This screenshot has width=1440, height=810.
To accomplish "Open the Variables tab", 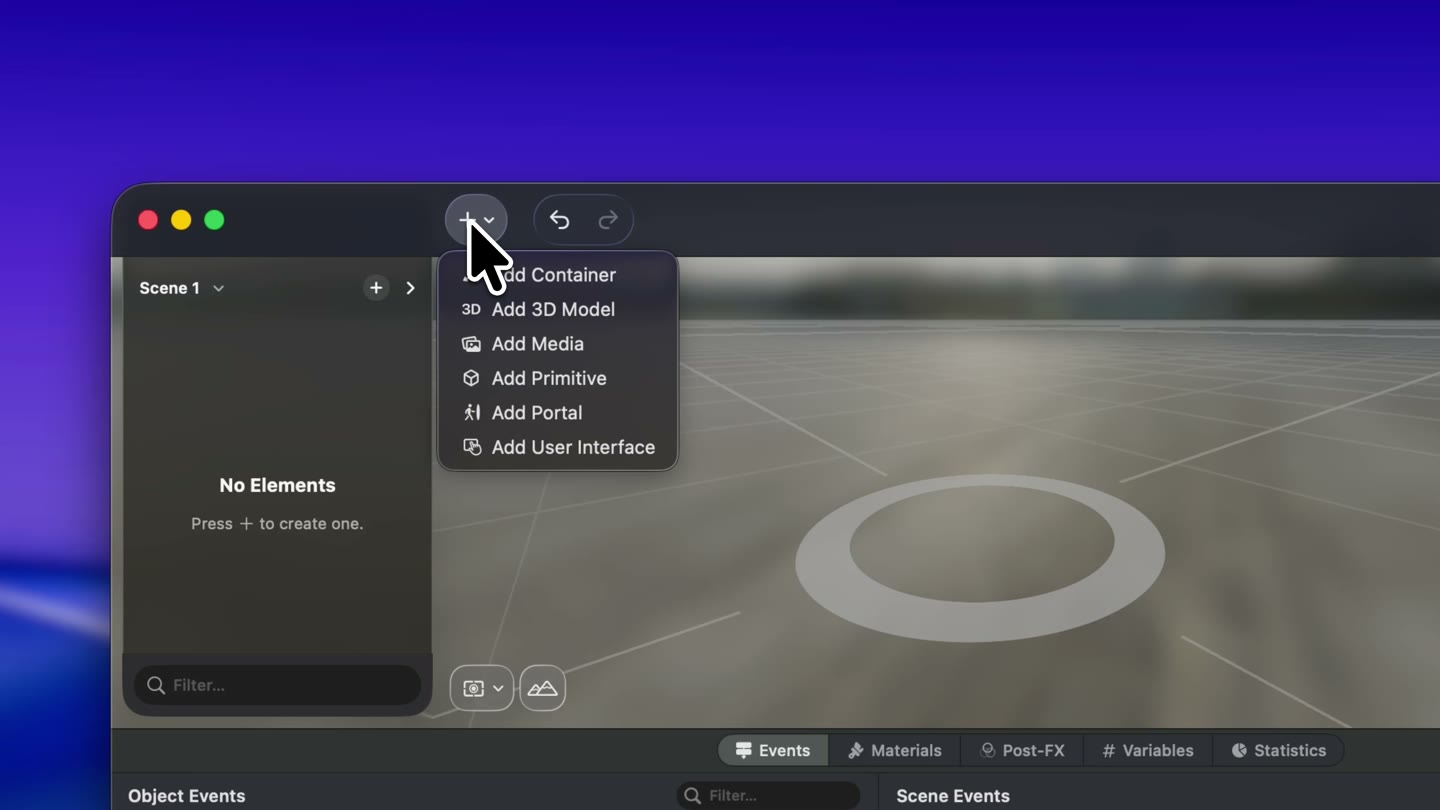I will [x=1148, y=750].
